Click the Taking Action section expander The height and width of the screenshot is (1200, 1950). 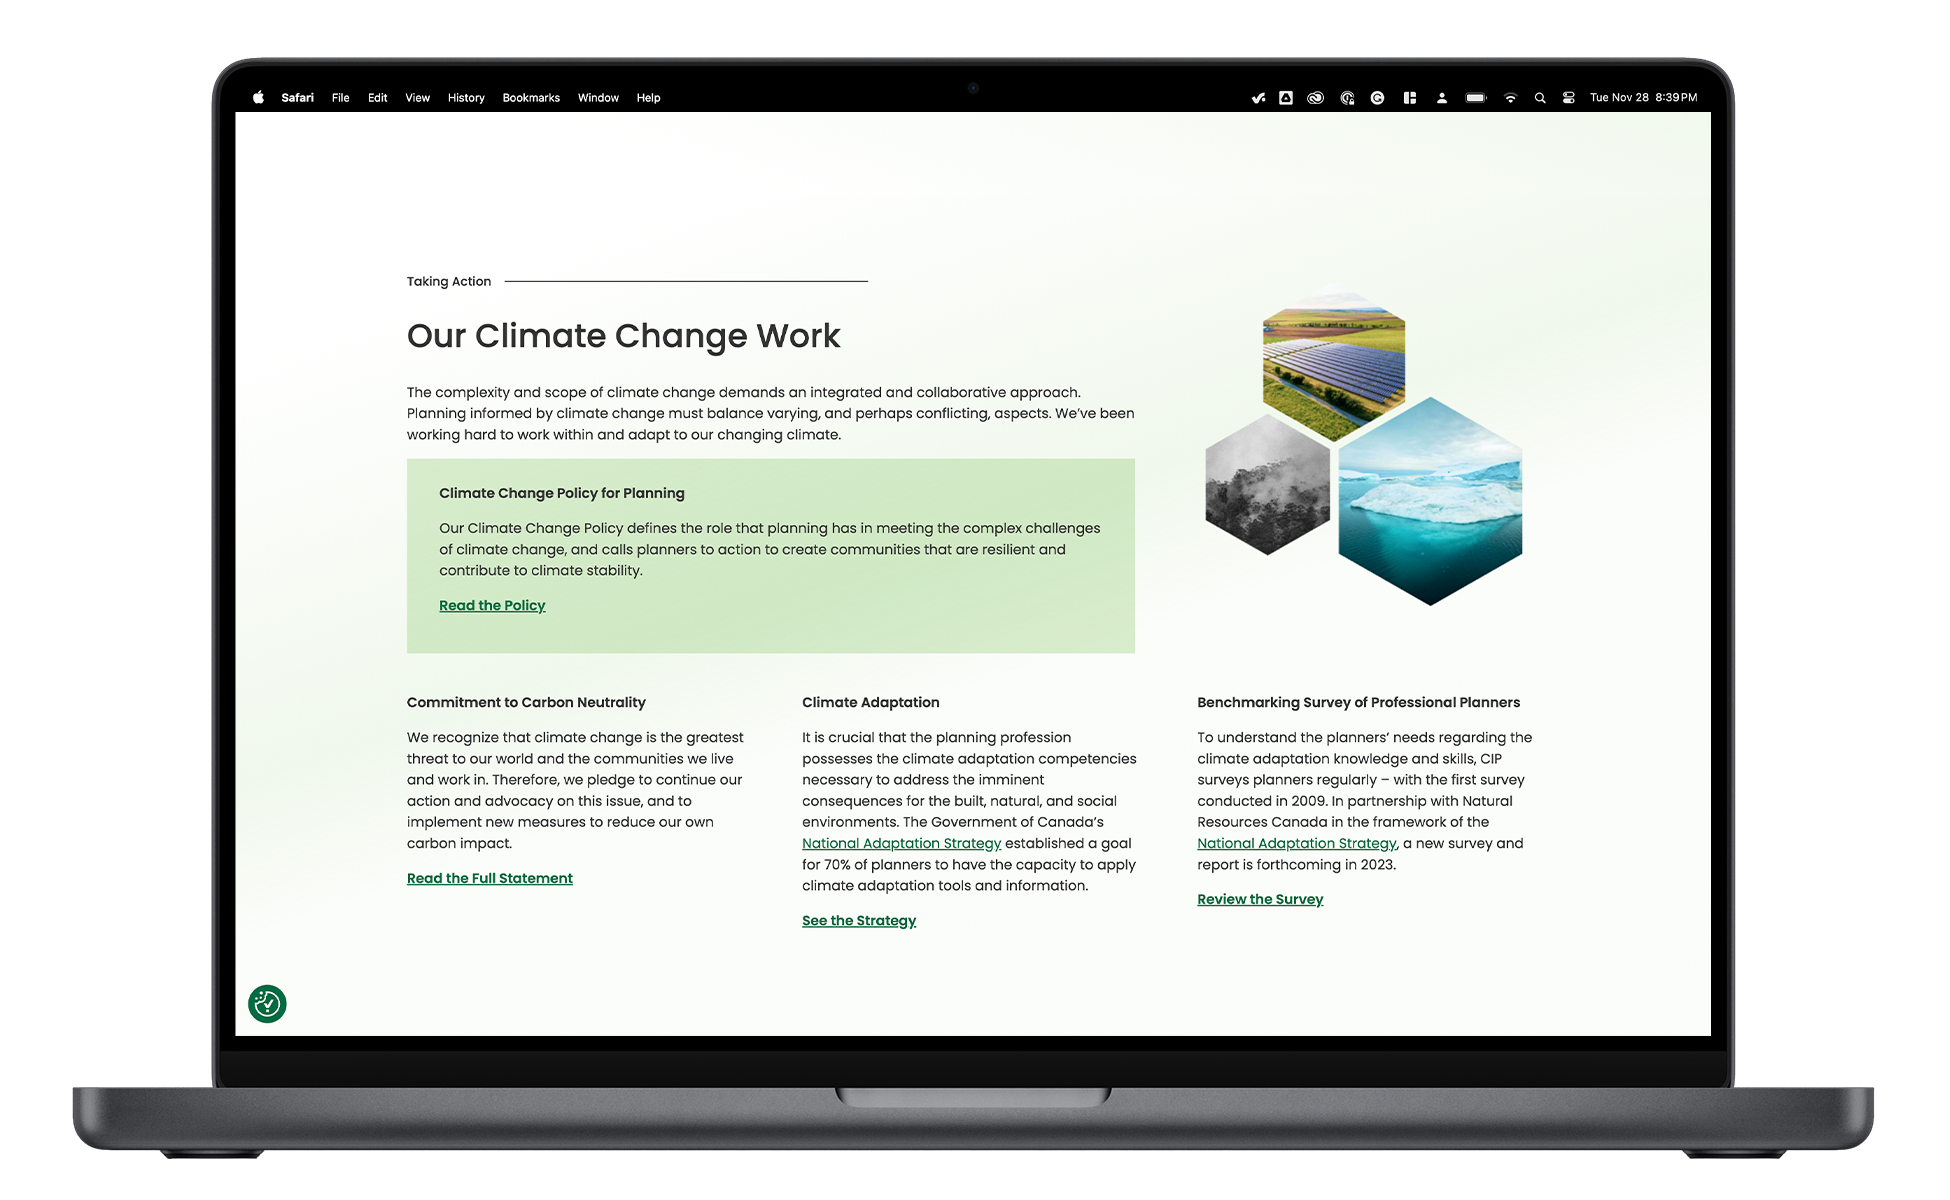coord(448,281)
